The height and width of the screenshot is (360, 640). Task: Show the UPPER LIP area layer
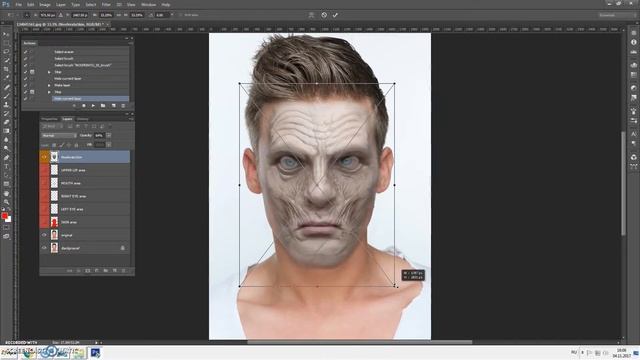(x=44, y=170)
